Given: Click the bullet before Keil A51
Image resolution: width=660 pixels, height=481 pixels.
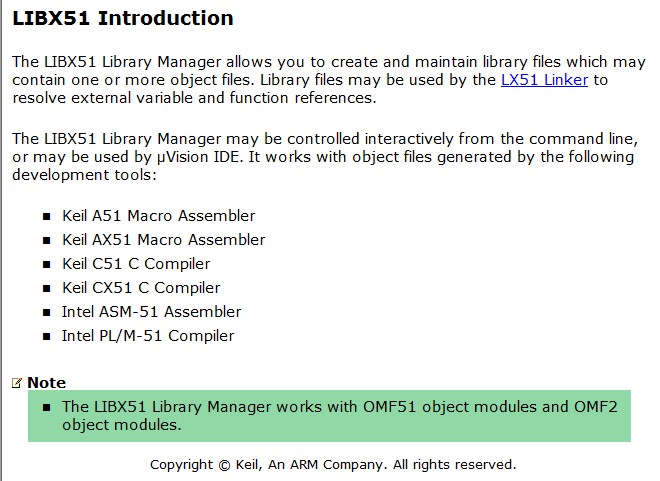Looking at the screenshot, I should pyautogui.click(x=46, y=217).
